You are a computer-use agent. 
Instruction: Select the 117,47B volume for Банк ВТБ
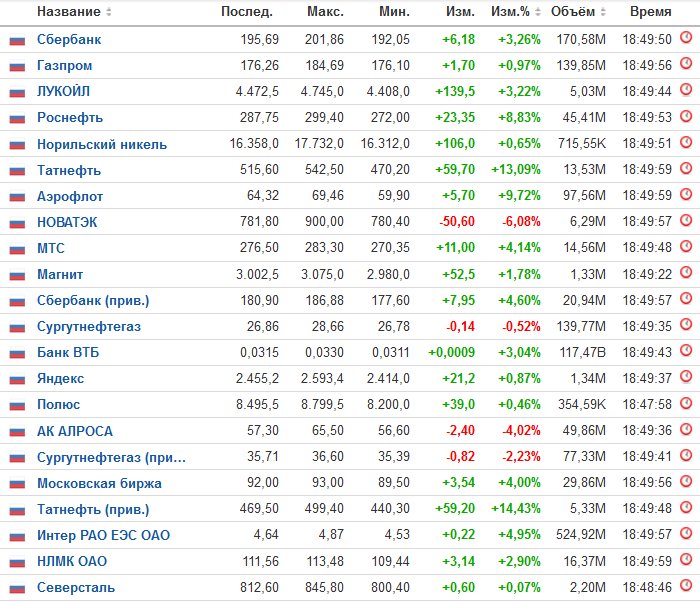click(583, 353)
